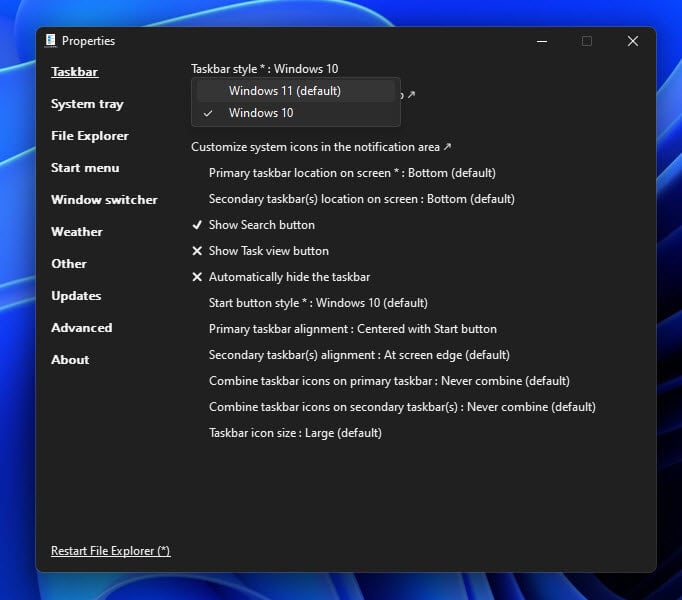
Task: Click the external link arrow behind the style menu
Action: pyautogui.click(x=411, y=94)
